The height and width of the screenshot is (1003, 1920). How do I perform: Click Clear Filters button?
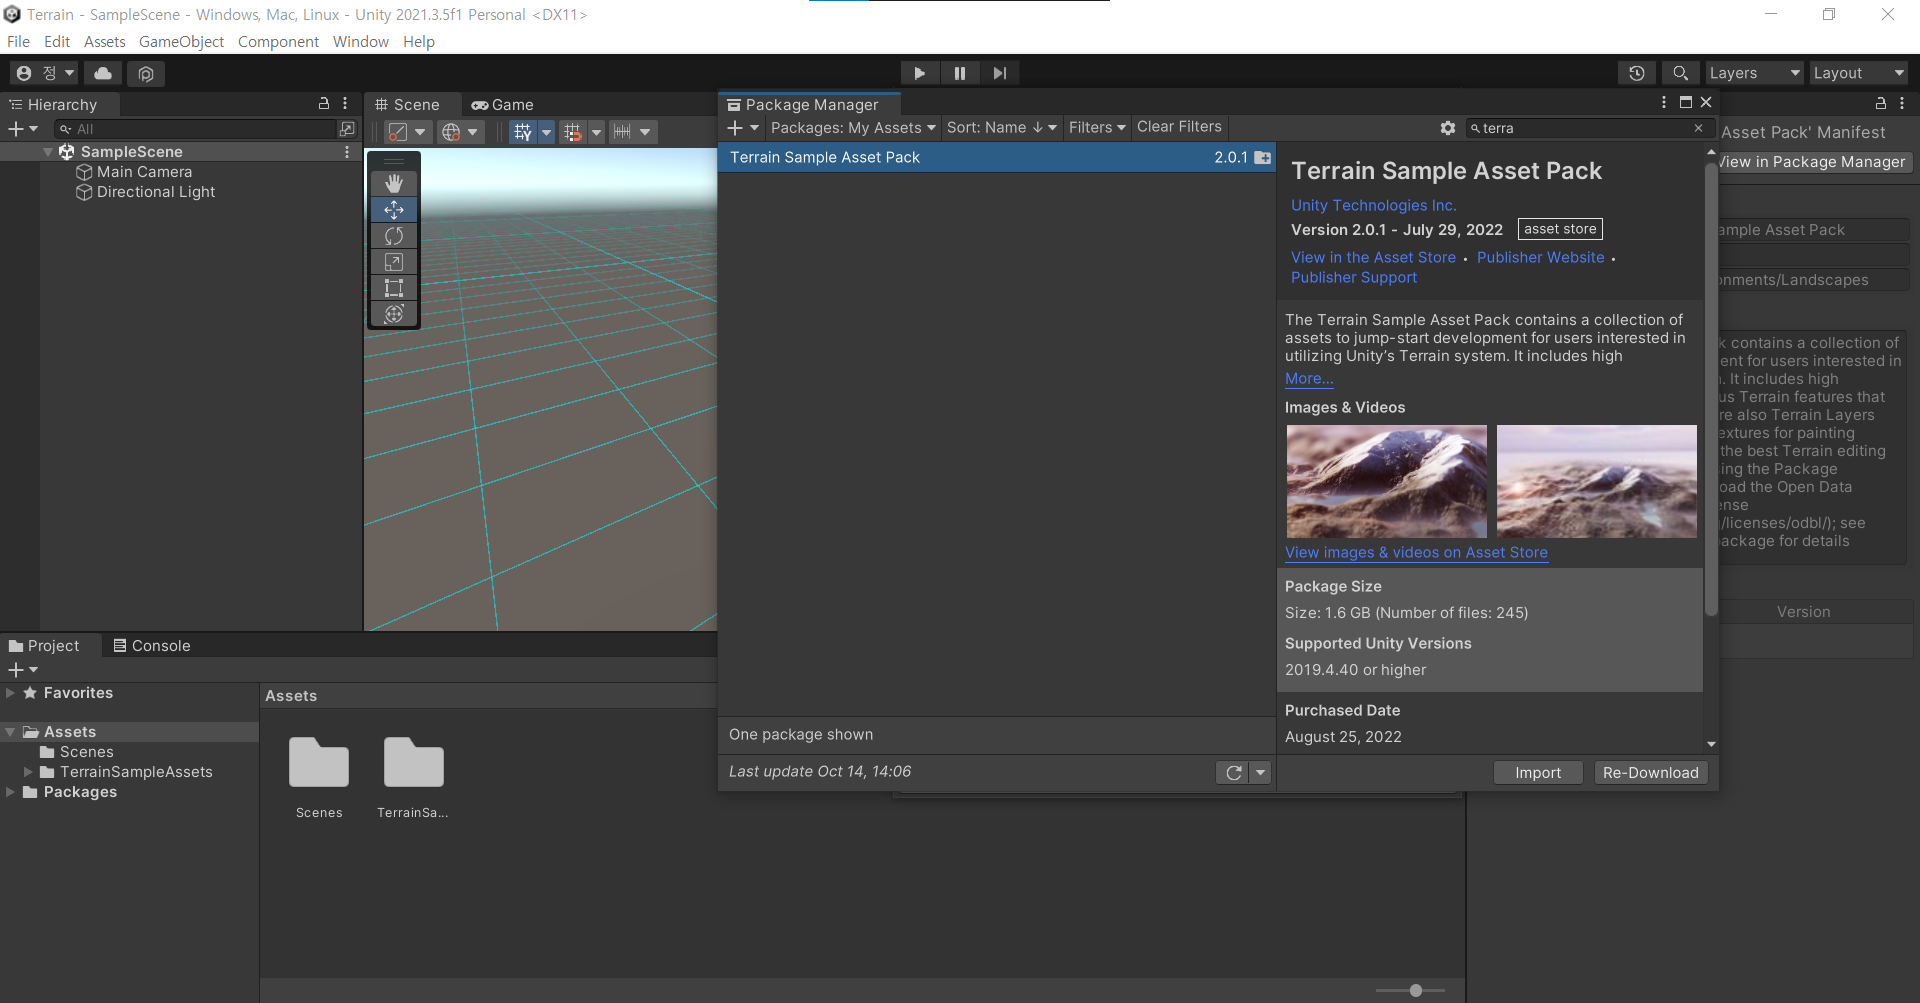[1179, 127]
